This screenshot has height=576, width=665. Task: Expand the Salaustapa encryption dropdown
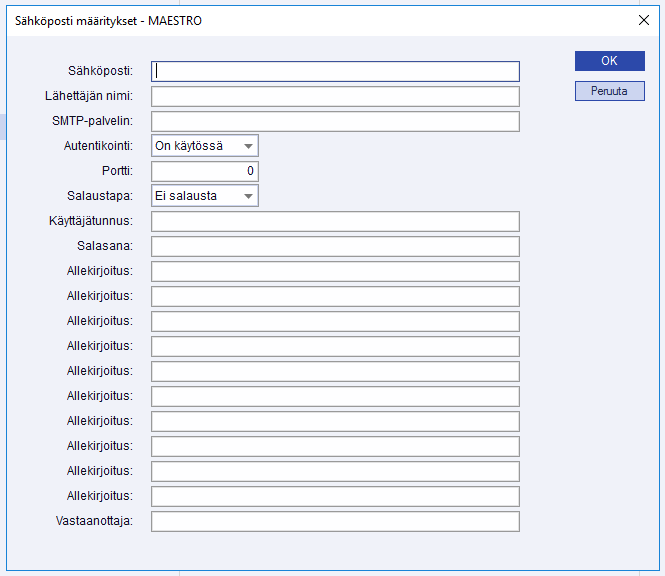click(x=205, y=196)
